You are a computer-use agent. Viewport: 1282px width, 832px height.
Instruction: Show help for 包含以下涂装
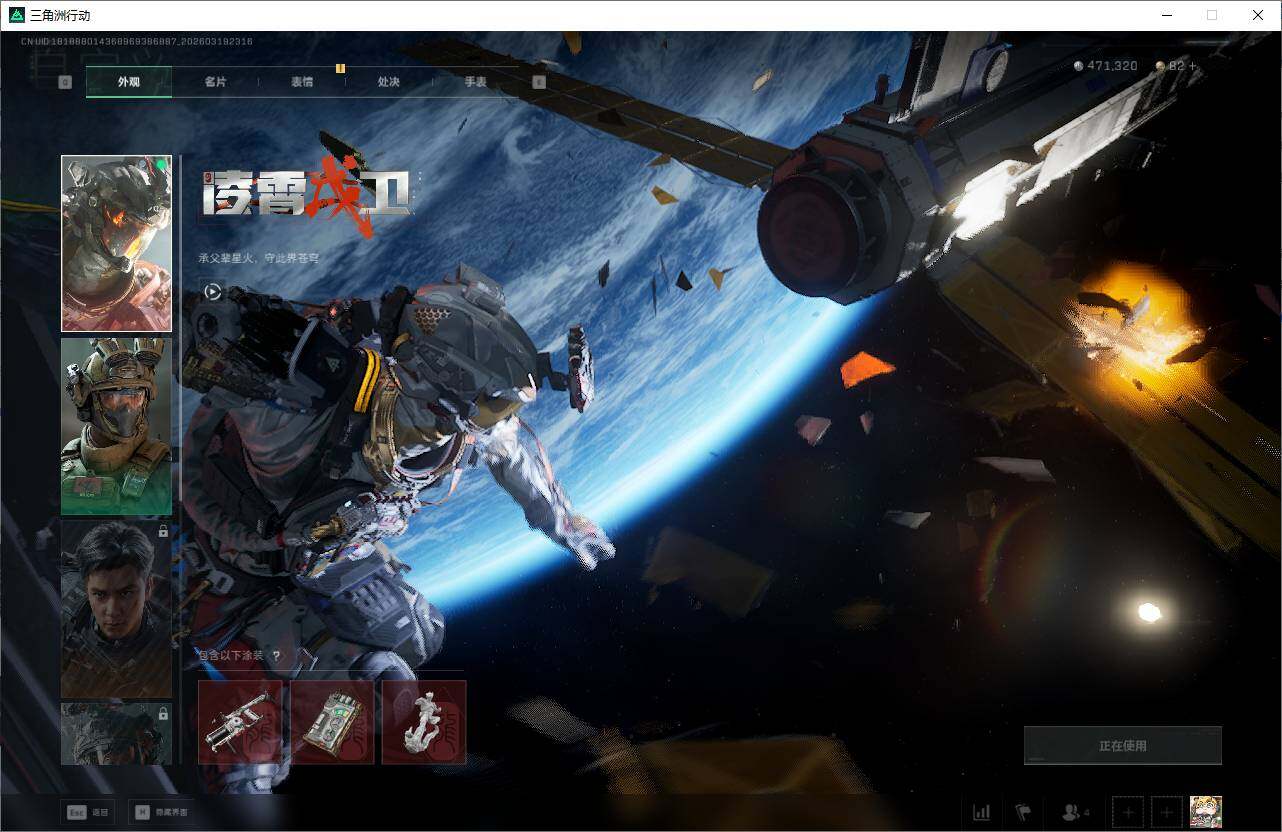pos(276,656)
